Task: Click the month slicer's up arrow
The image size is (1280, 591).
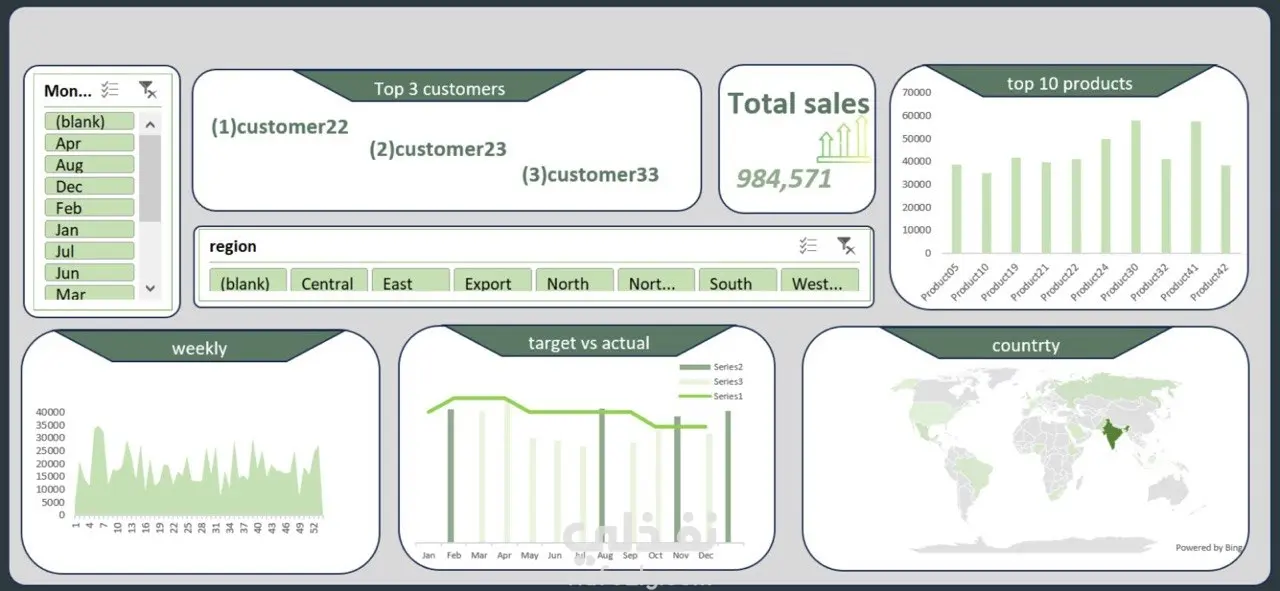Action: tap(150, 125)
